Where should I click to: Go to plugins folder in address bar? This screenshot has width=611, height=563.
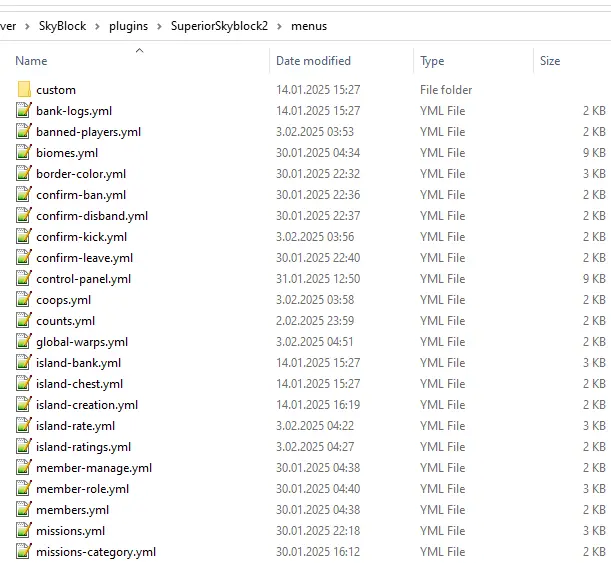(129, 26)
